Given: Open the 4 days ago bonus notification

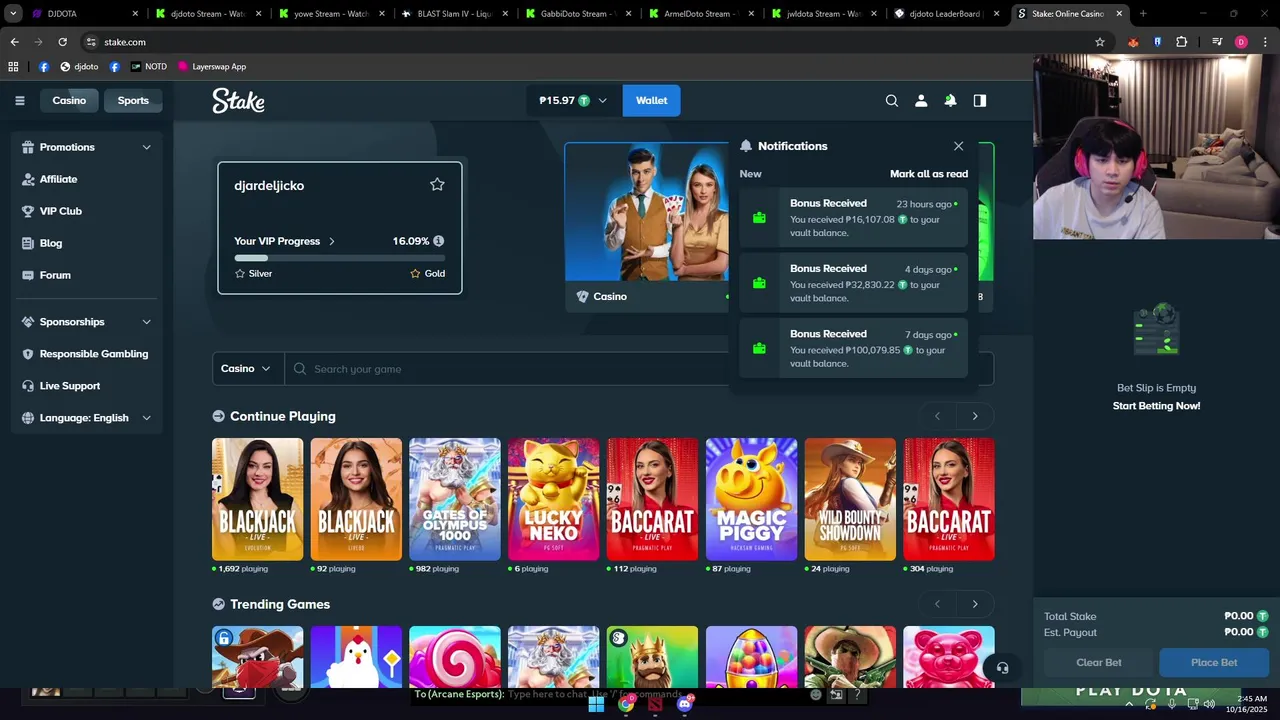Looking at the screenshot, I should [x=854, y=283].
